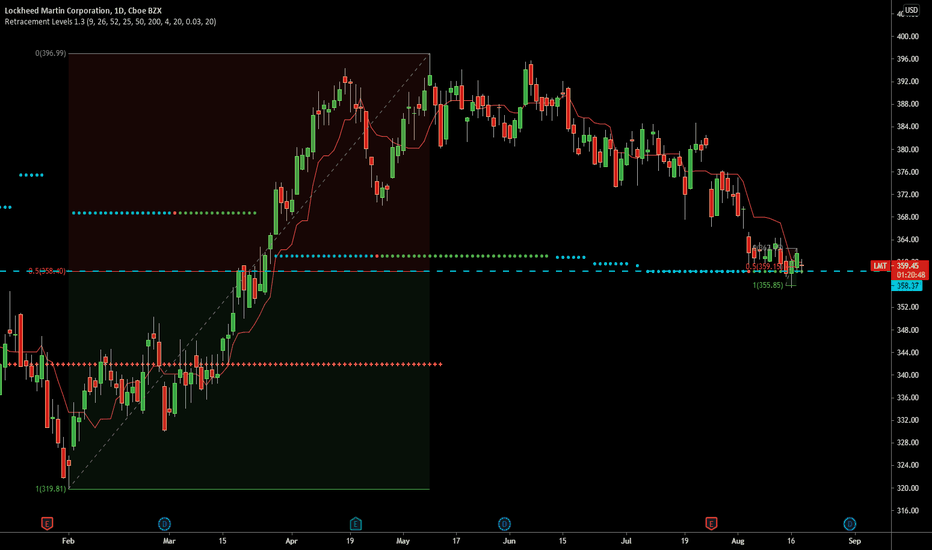The image size is (932, 550).
Task: Click the 320.00 price axis value
Action: point(908,488)
